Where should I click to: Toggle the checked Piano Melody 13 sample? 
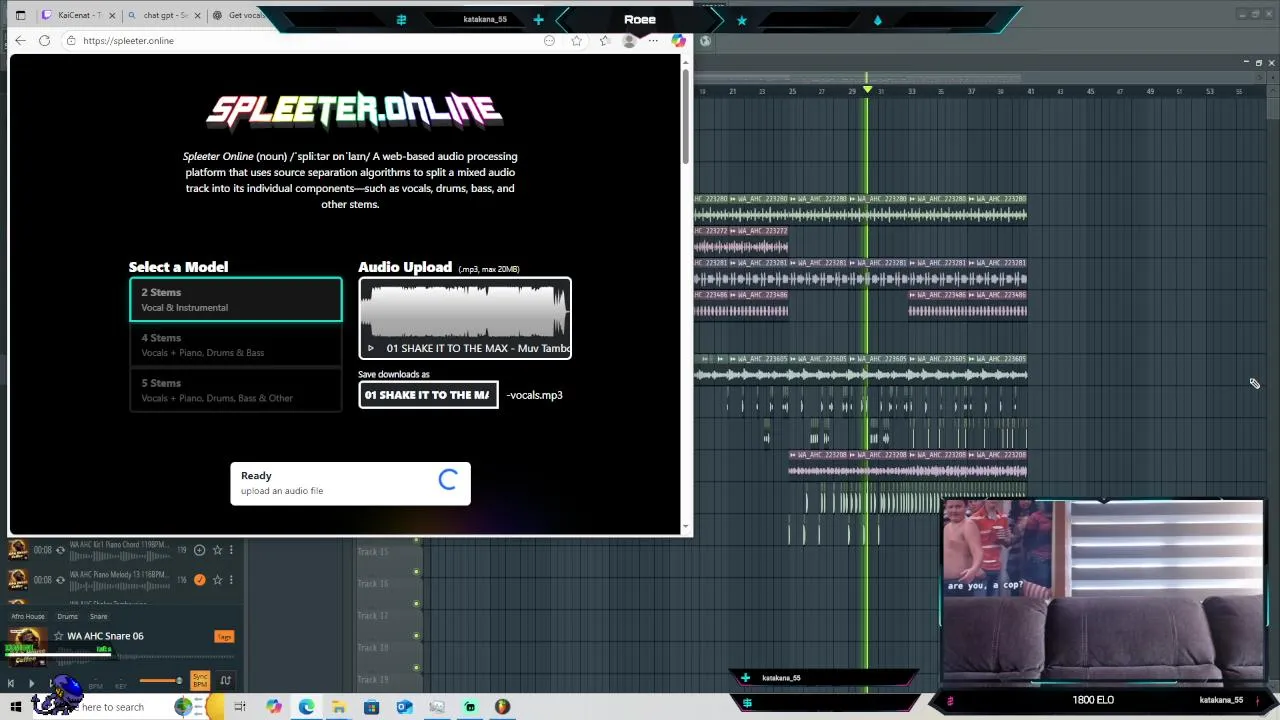(199, 580)
